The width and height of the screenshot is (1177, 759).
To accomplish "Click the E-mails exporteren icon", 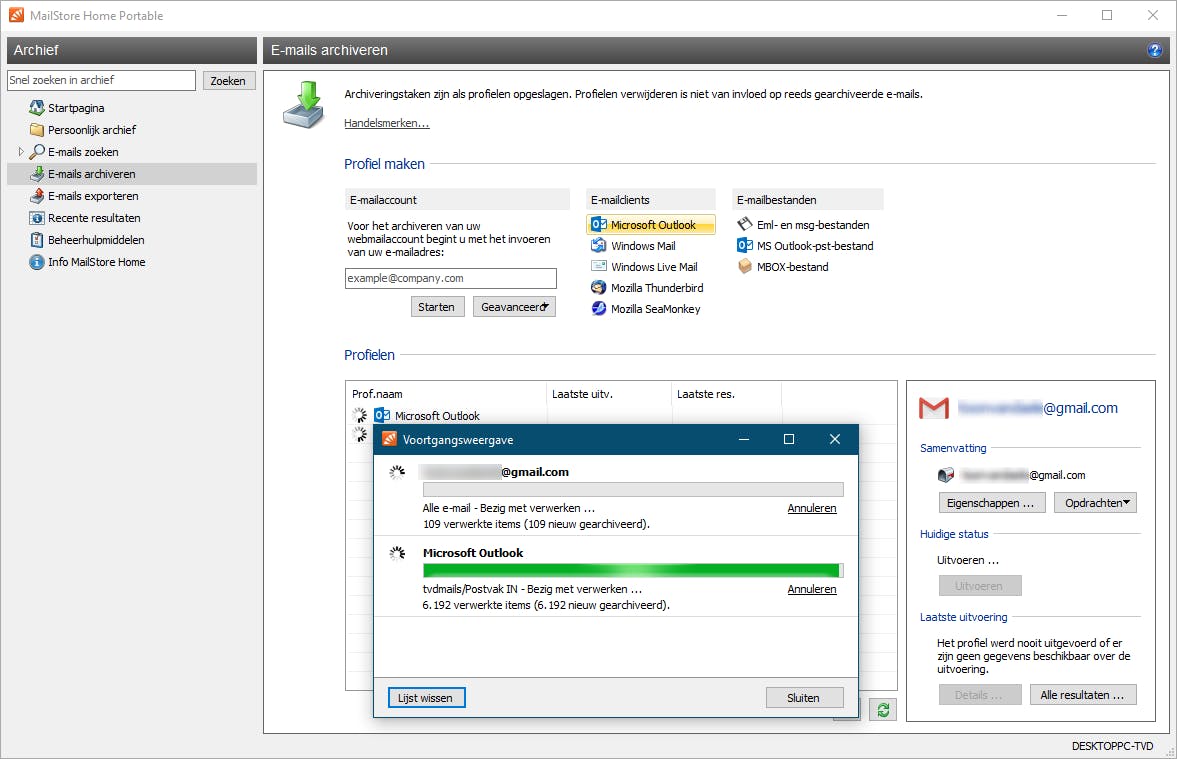I will [x=36, y=196].
